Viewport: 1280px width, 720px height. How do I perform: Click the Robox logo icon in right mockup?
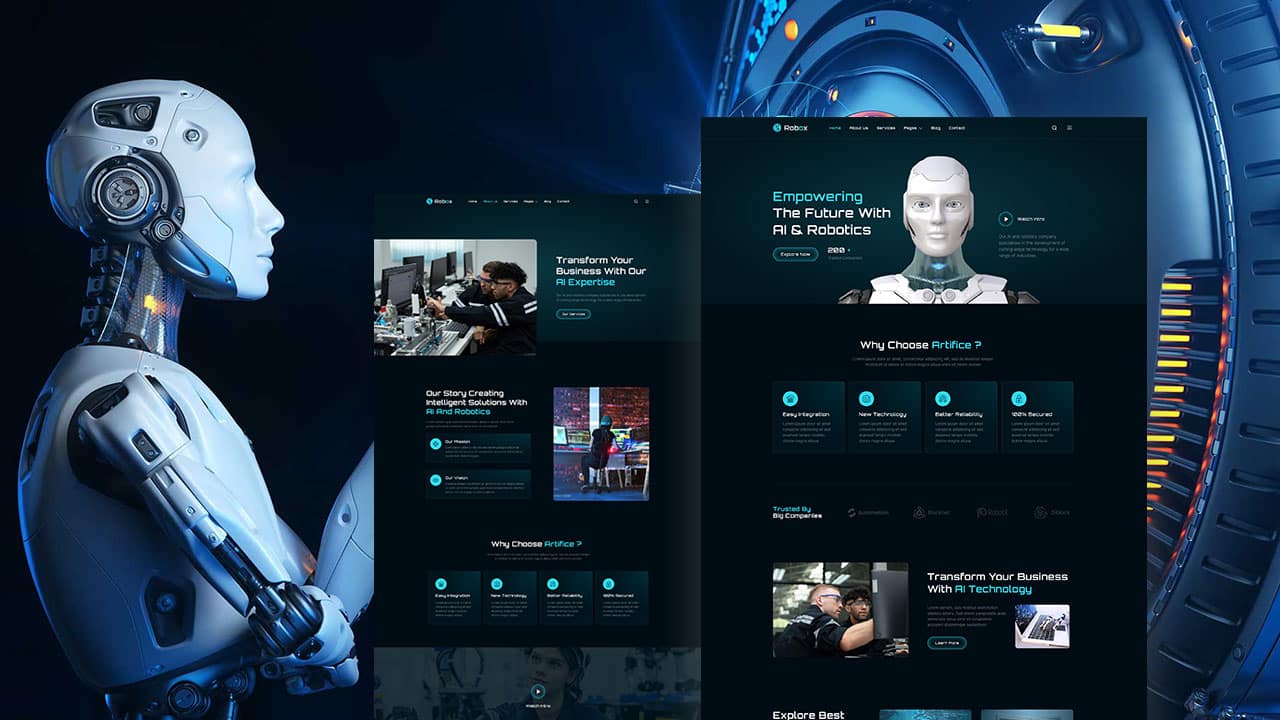click(x=776, y=128)
